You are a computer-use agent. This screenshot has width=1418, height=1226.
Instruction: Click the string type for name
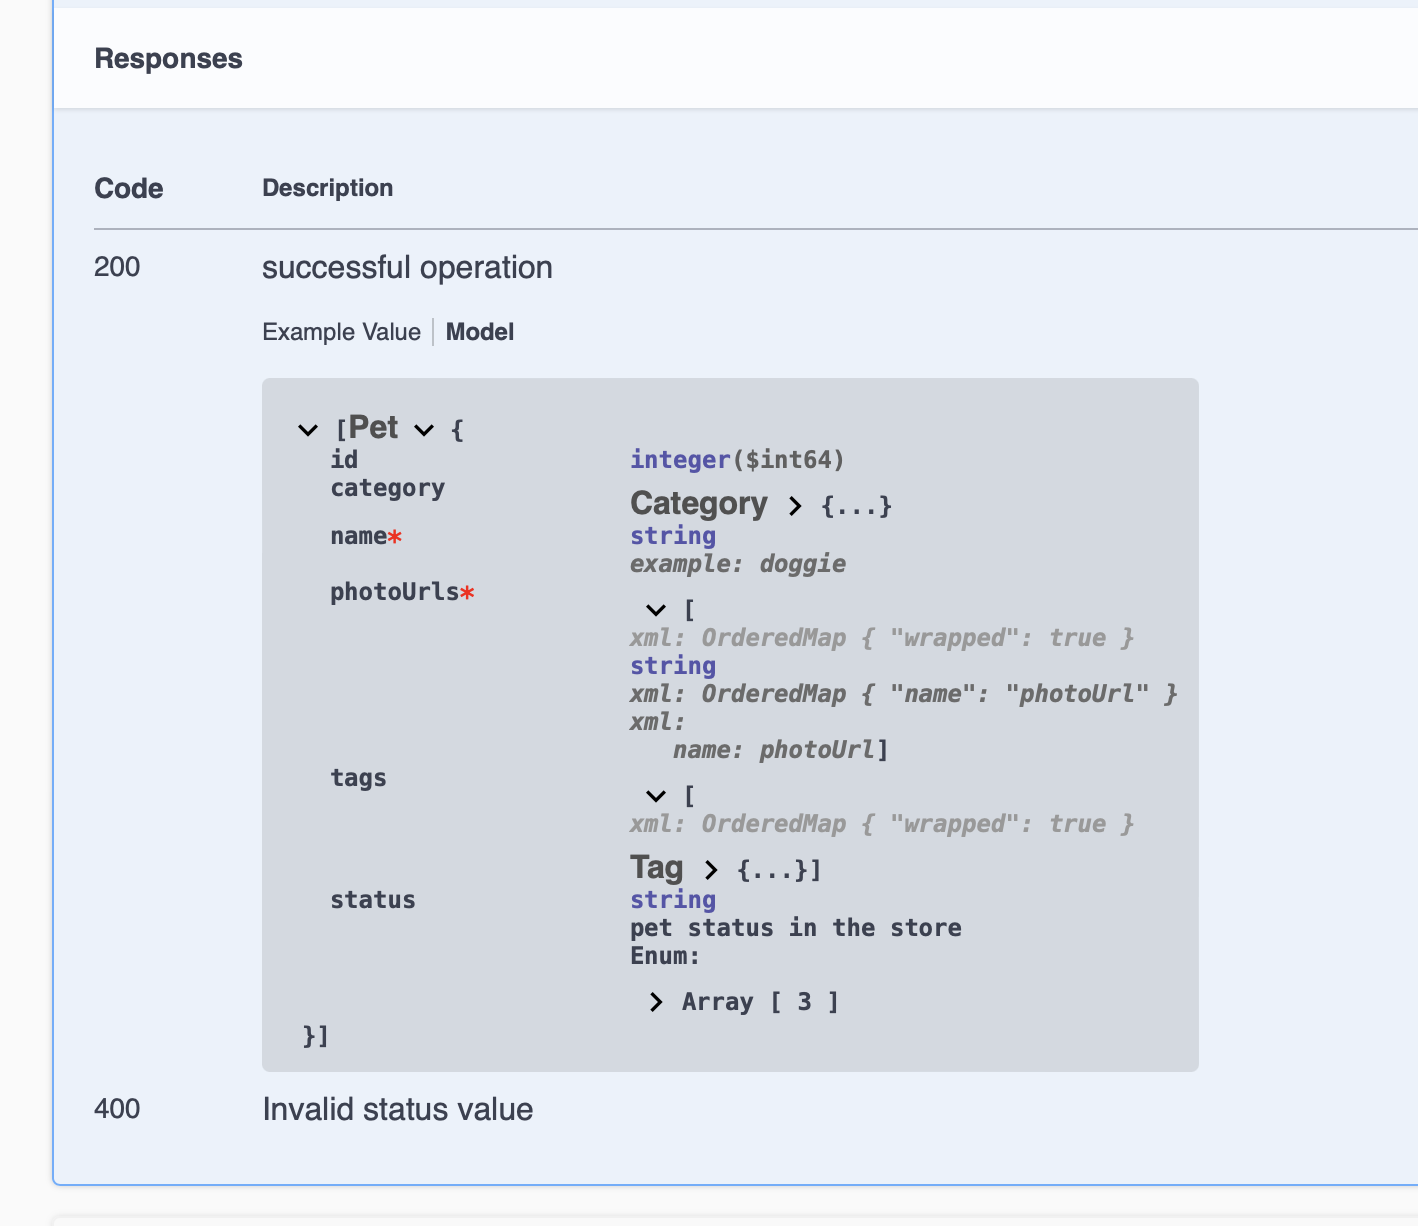673,536
